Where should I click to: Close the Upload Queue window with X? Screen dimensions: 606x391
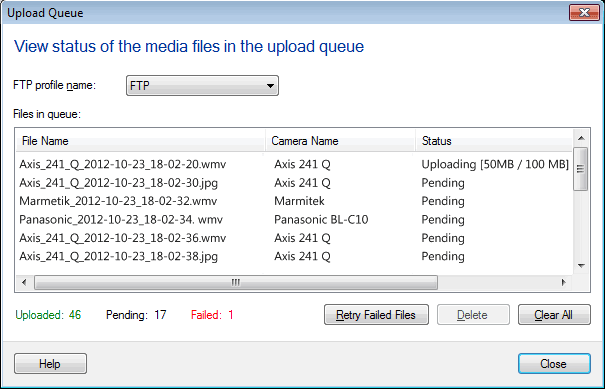[x=584, y=13]
